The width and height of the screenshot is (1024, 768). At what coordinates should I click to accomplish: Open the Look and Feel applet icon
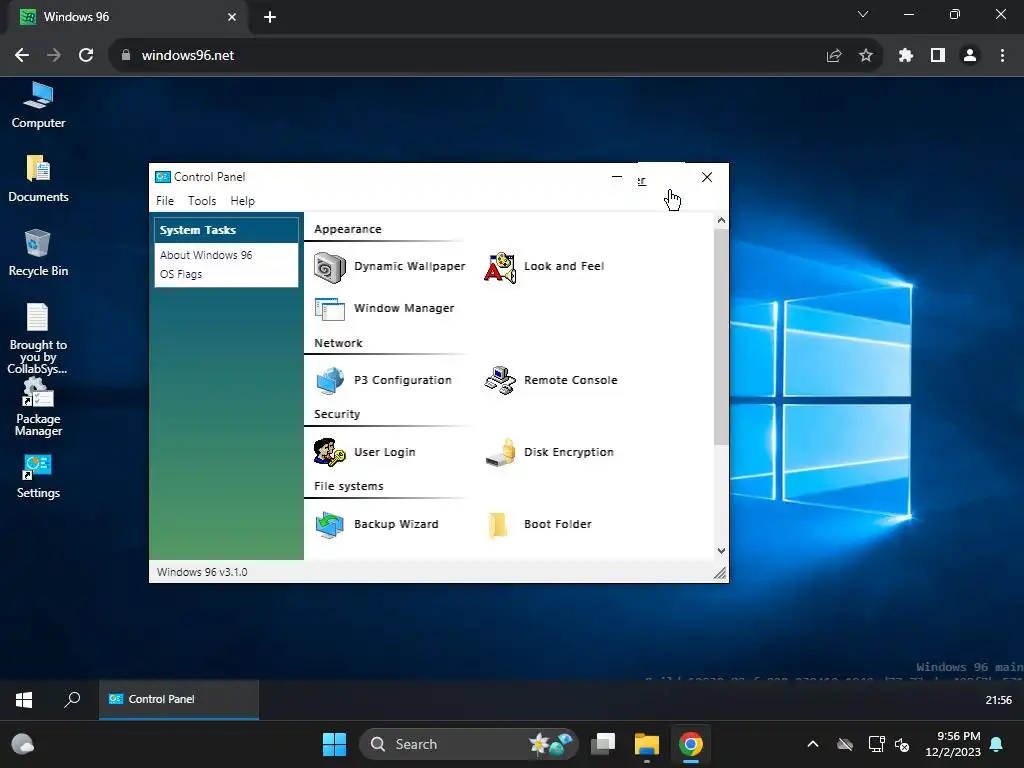pyautogui.click(x=500, y=267)
